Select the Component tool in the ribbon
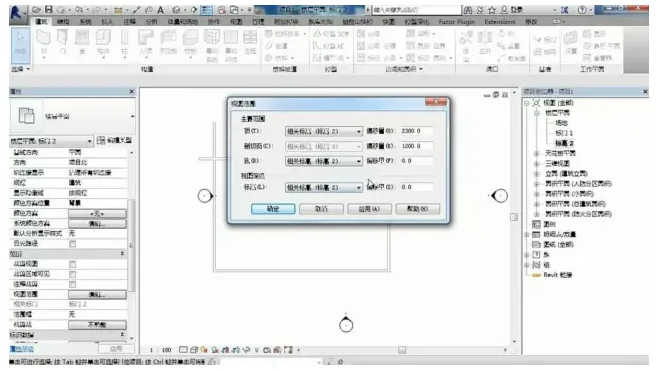656x370 pixels. [x=103, y=43]
